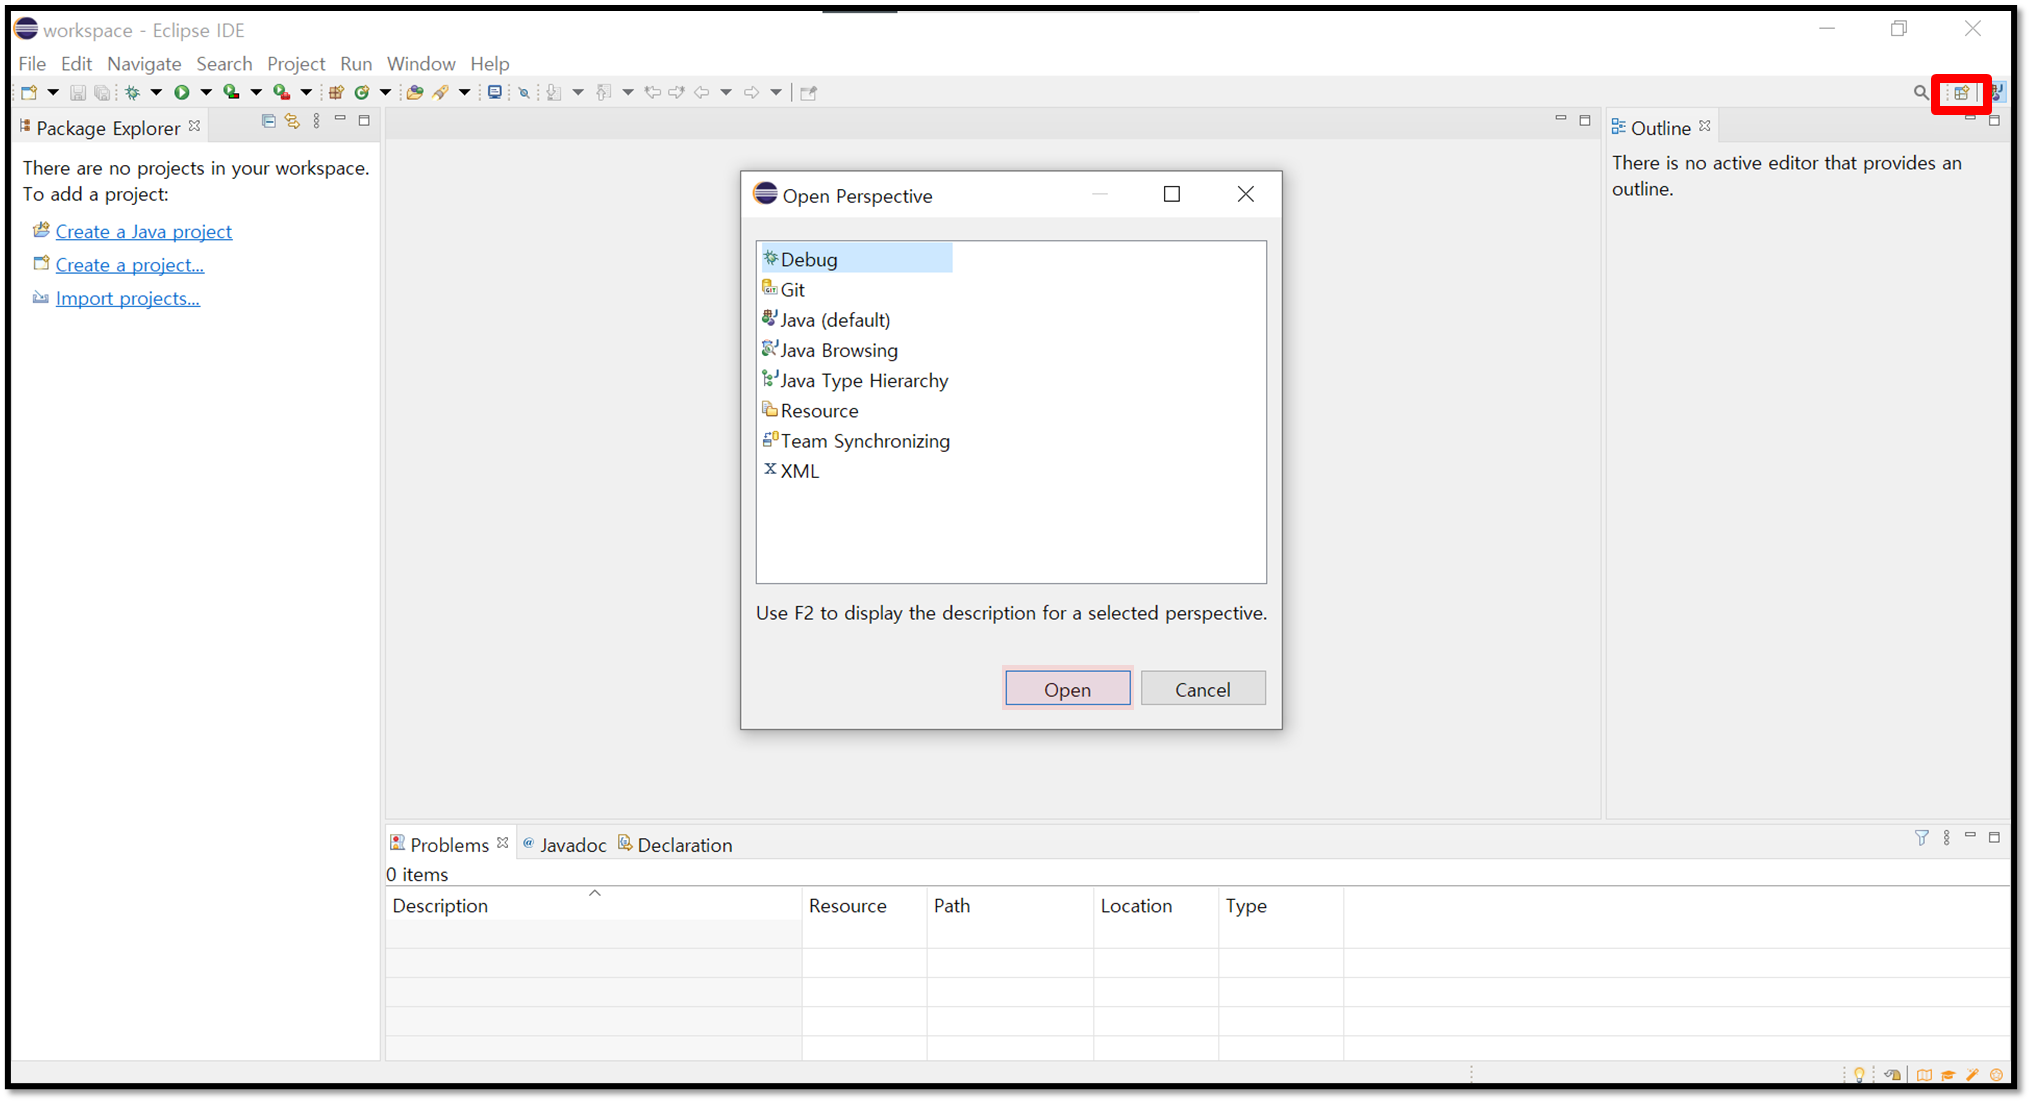
Task: Click the Open Task search flashlight icon
Action: pyautogui.click(x=440, y=92)
